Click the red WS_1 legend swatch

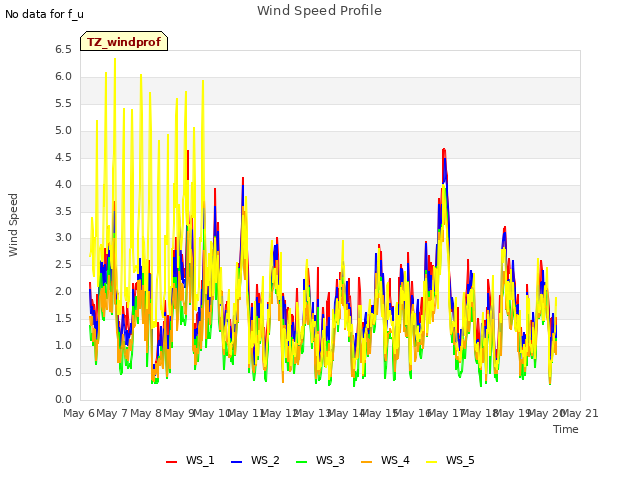point(171,461)
